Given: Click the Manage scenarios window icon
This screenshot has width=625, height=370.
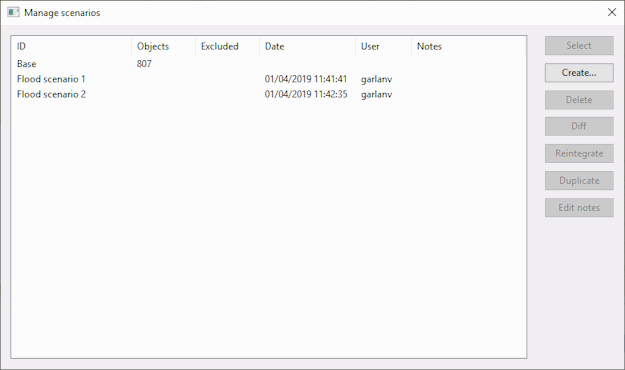Looking at the screenshot, I should (x=13, y=12).
